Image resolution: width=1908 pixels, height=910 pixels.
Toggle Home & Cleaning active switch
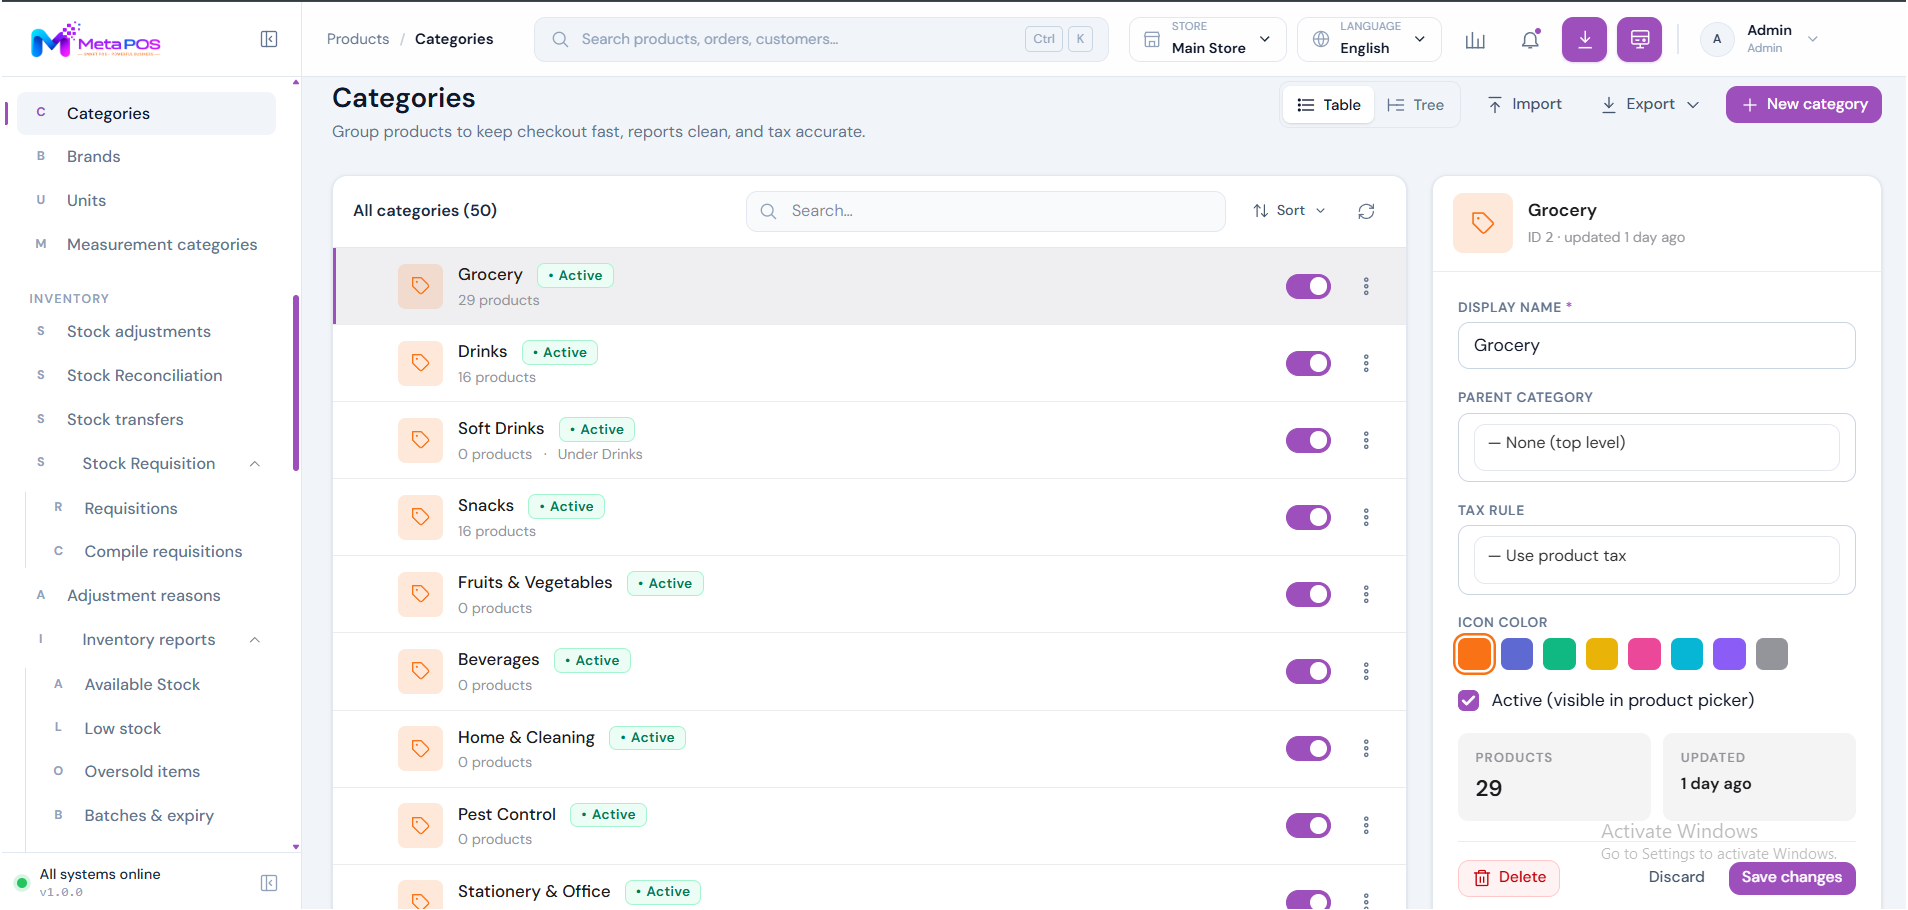coord(1308,748)
